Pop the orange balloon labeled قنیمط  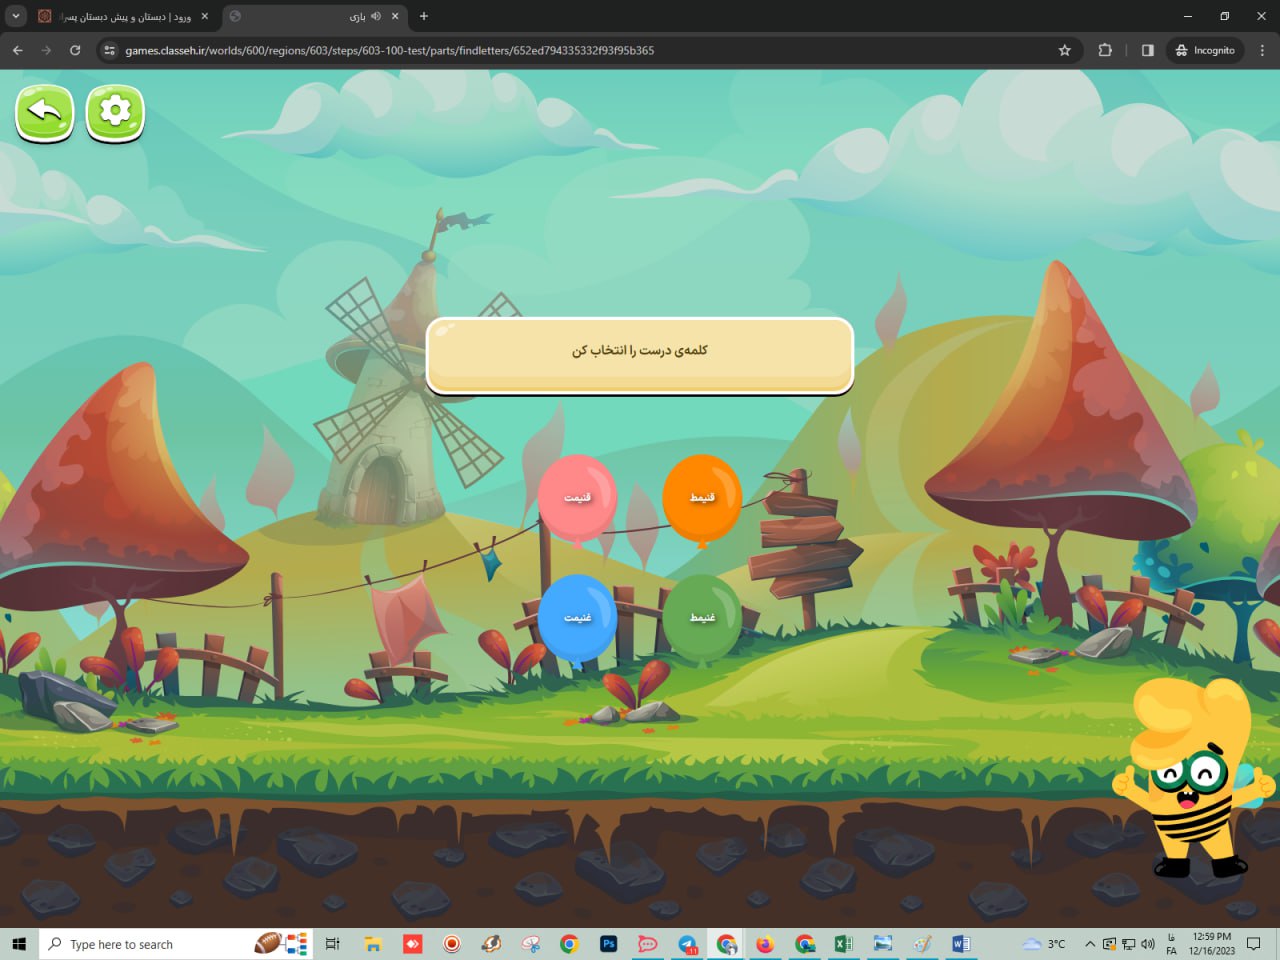point(702,497)
